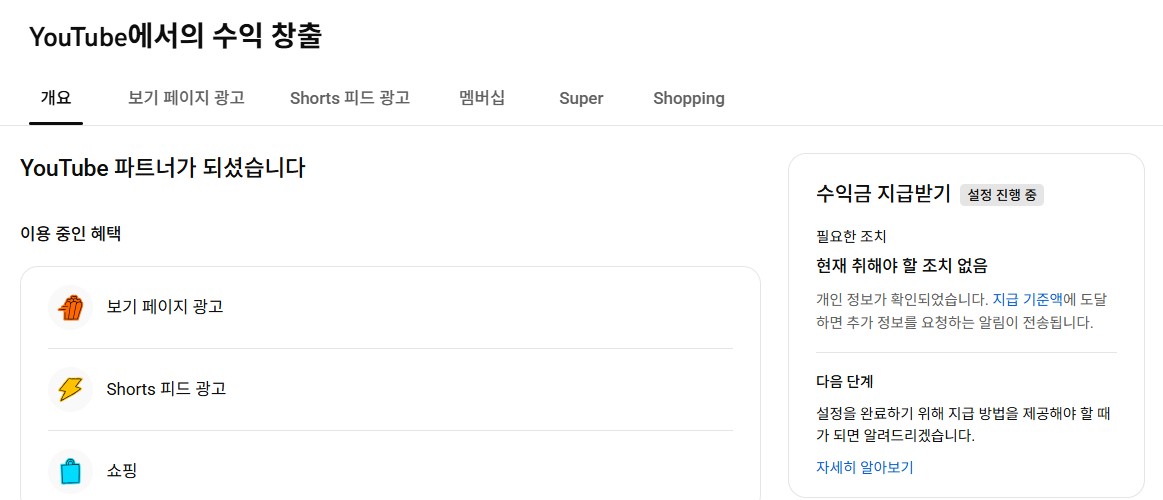The width and height of the screenshot is (1163, 500).
Task: Open the 자세히 알아보기 link
Action: (x=865, y=467)
